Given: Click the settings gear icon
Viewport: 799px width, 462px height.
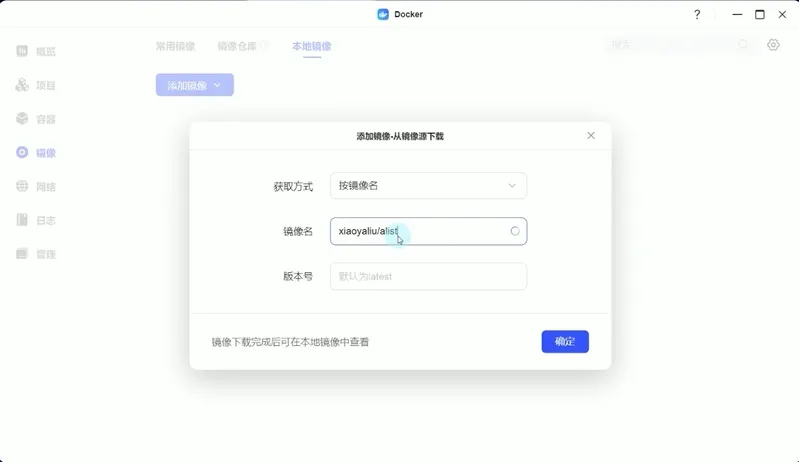Looking at the screenshot, I should pos(773,45).
